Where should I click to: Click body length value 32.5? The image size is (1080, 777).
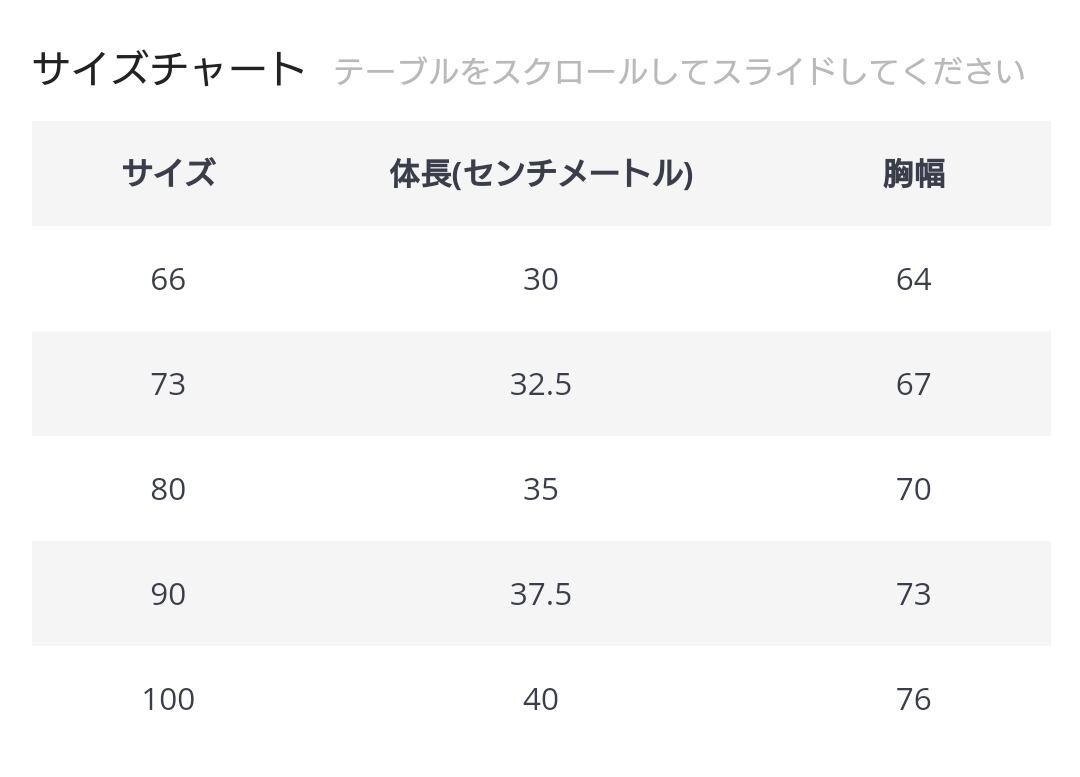(541, 385)
